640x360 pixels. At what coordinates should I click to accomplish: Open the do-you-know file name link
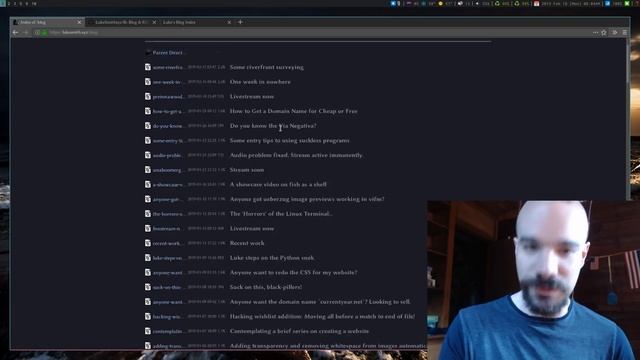(x=168, y=126)
